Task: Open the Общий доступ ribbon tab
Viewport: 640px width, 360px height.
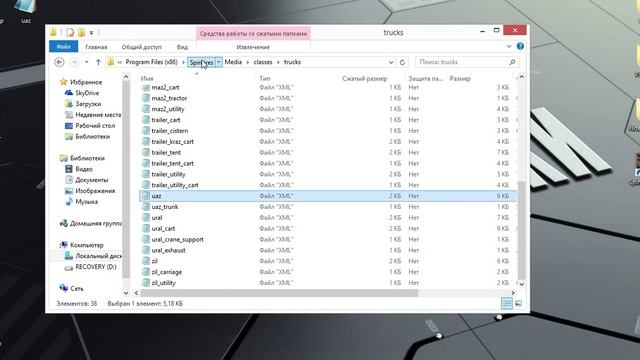Action: point(142,47)
